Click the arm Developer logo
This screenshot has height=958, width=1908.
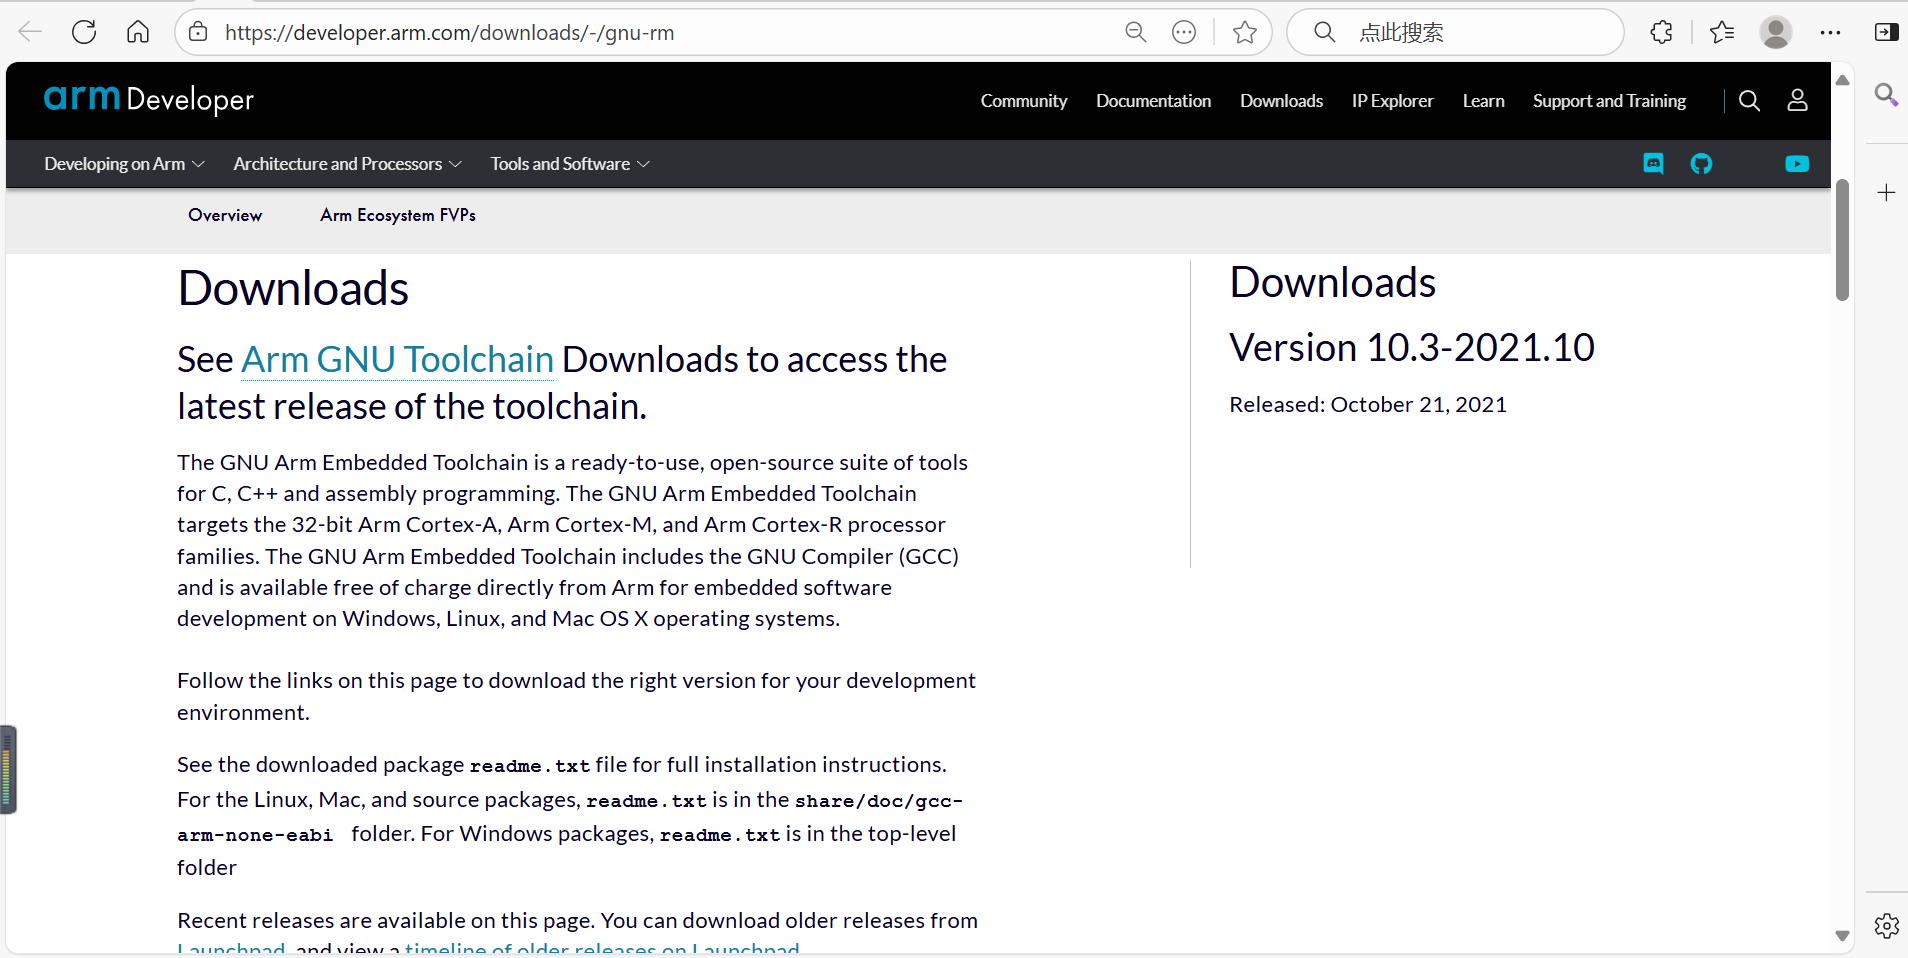[x=148, y=99]
